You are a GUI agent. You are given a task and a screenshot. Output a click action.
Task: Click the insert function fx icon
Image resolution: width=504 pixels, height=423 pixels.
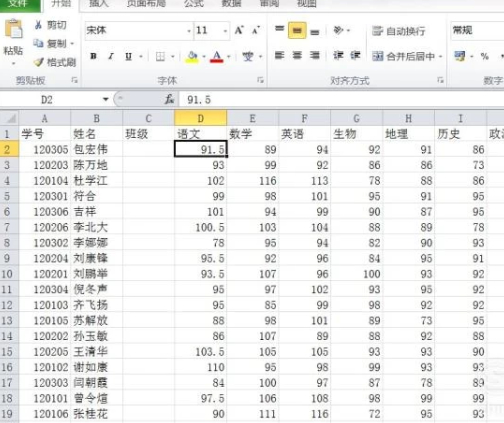point(170,99)
